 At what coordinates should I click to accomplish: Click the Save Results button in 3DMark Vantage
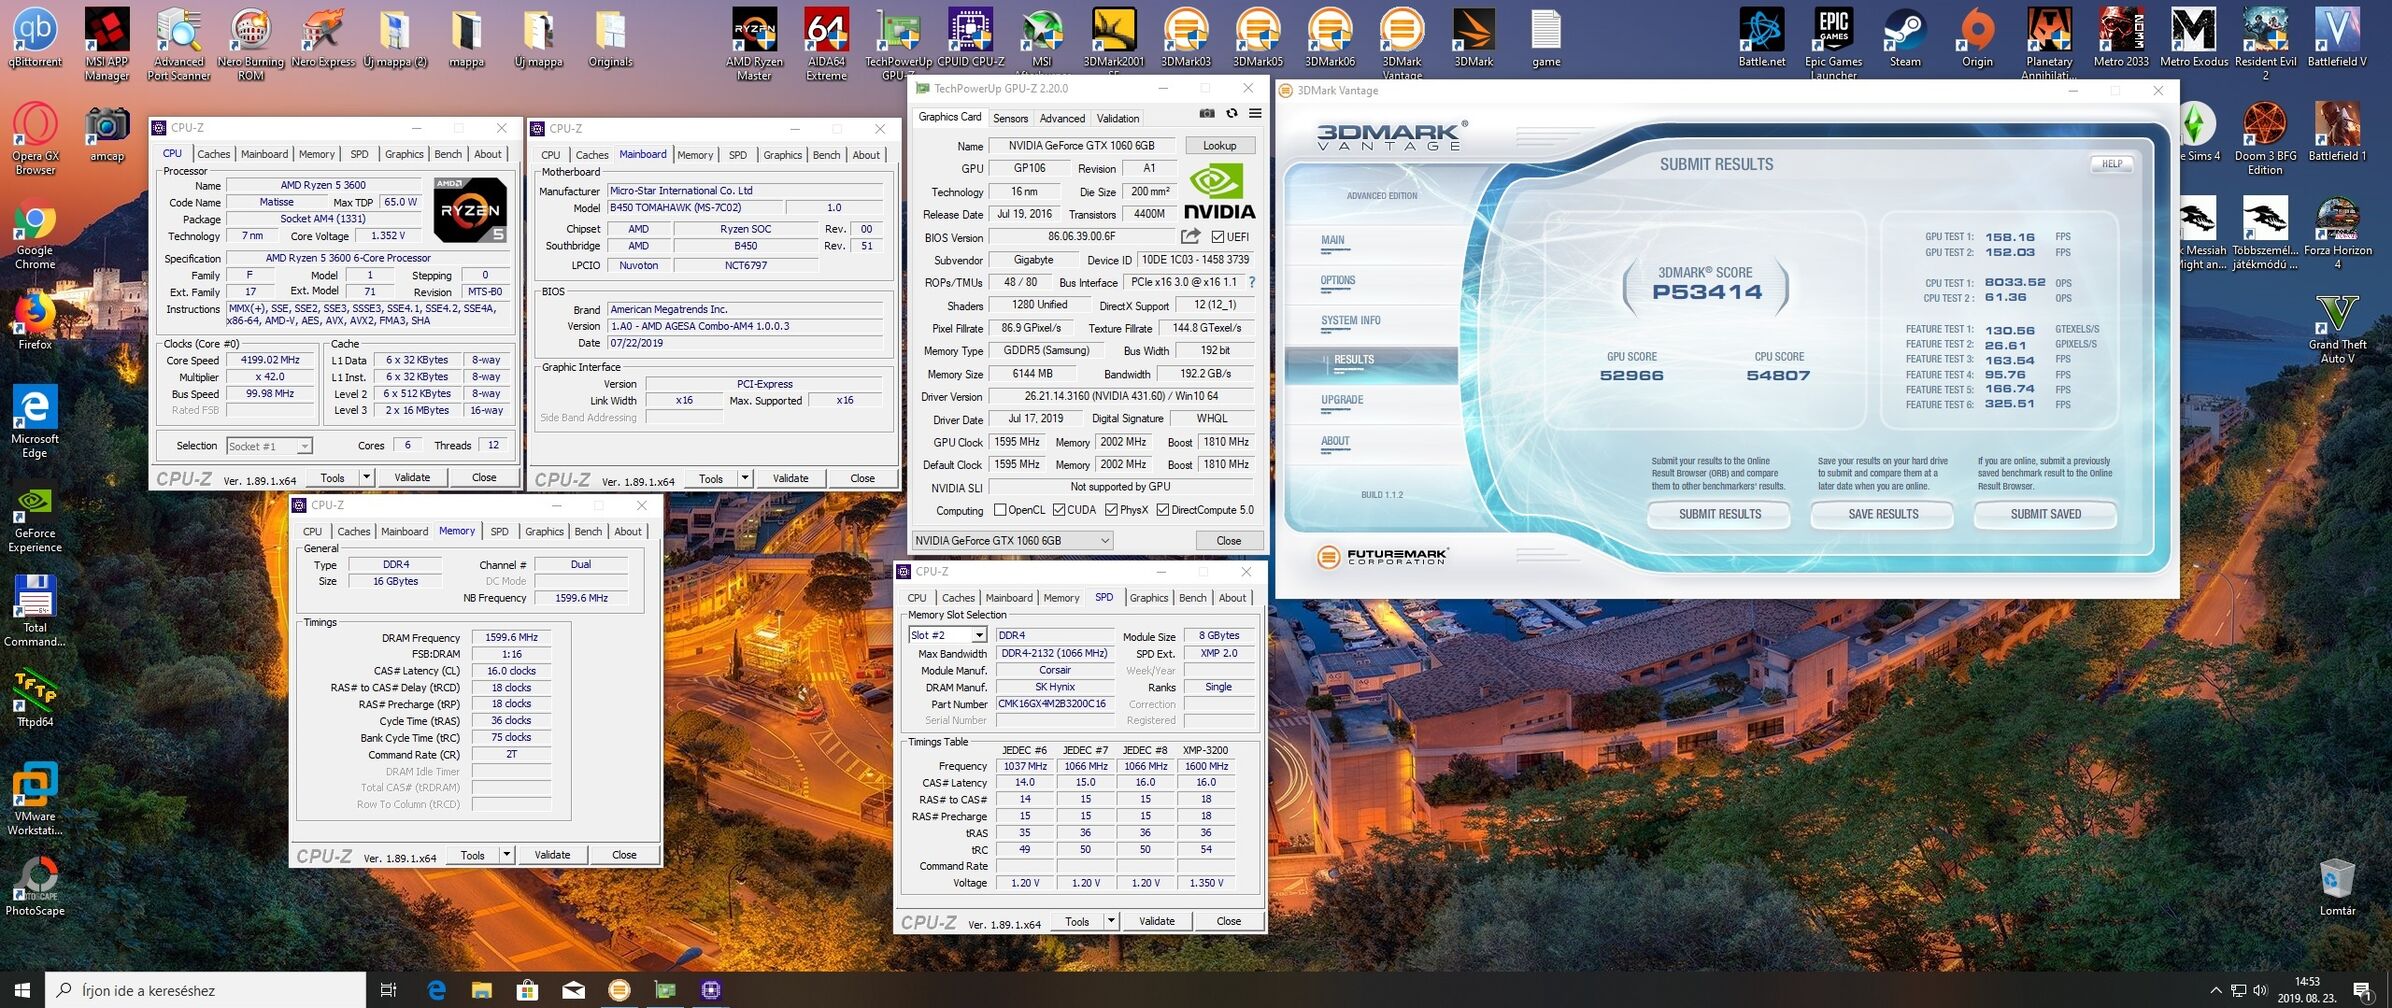point(1883,514)
